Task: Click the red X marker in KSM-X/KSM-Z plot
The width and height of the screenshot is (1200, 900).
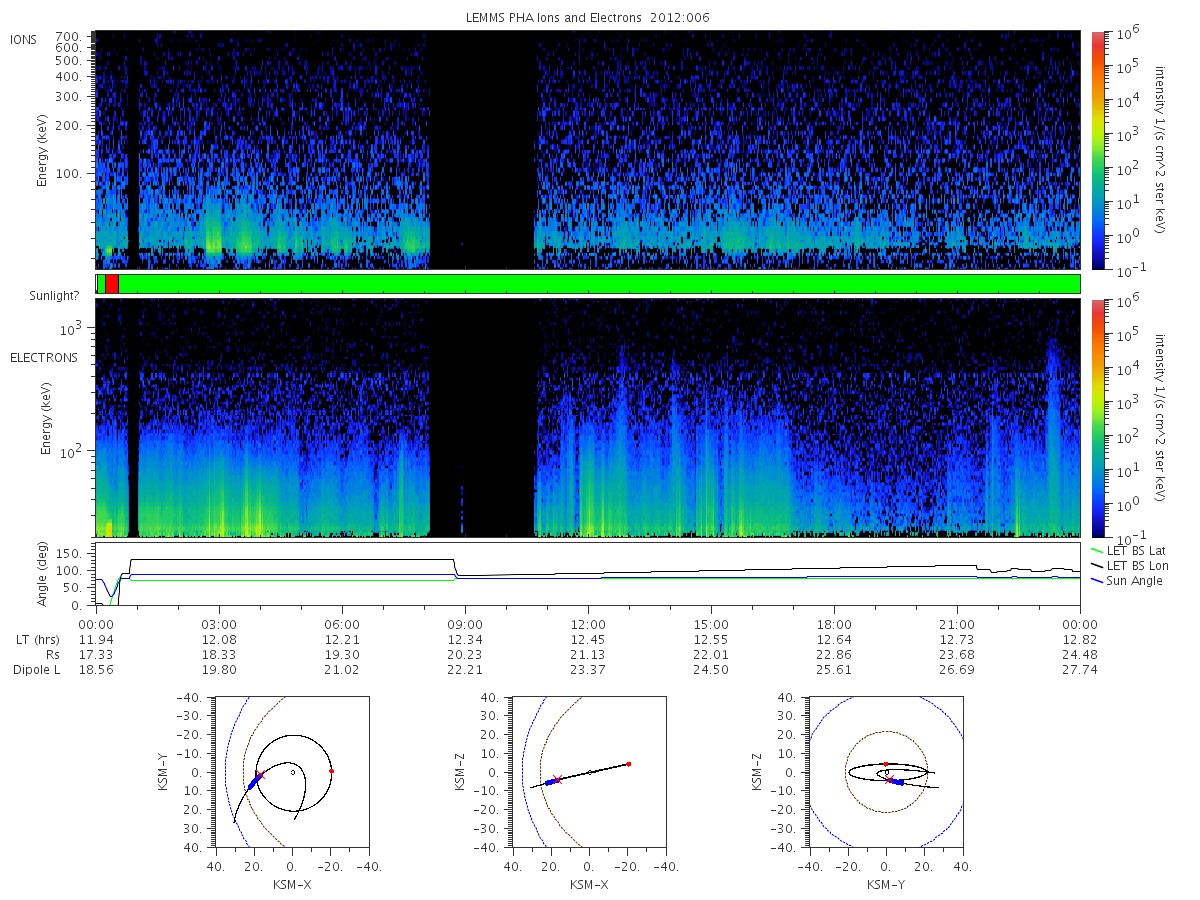Action: click(557, 779)
